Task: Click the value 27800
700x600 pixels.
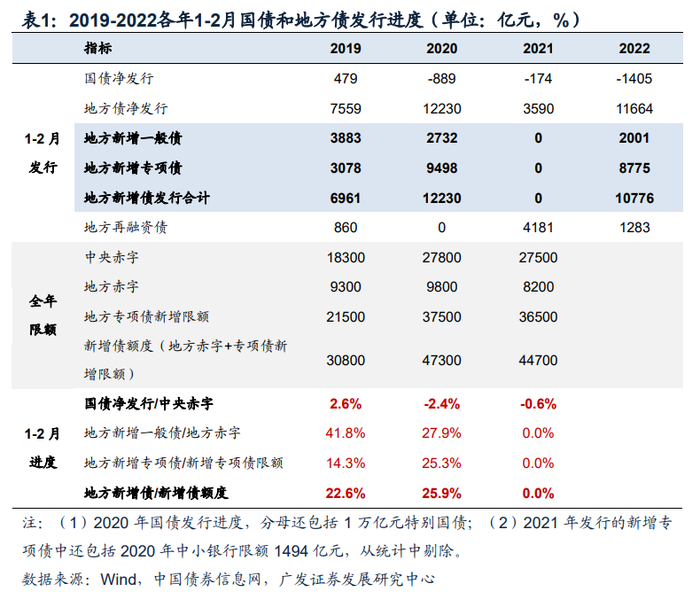Action: click(x=442, y=258)
